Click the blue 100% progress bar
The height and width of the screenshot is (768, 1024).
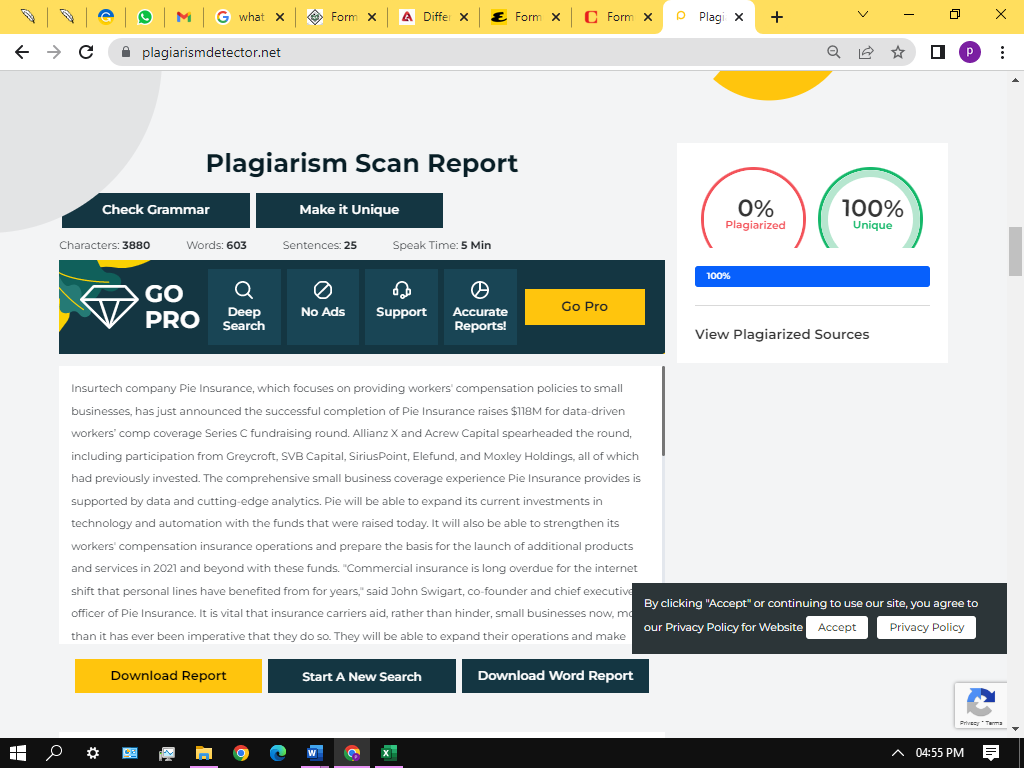[x=812, y=276]
